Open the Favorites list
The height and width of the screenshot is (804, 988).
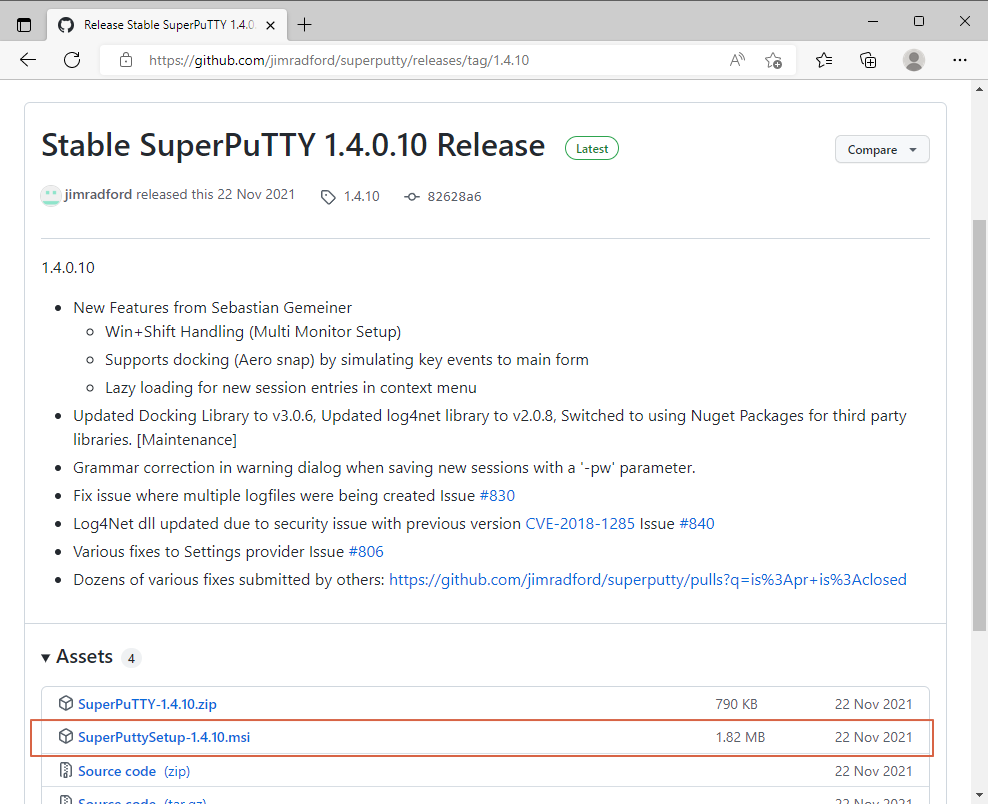click(x=824, y=60)
